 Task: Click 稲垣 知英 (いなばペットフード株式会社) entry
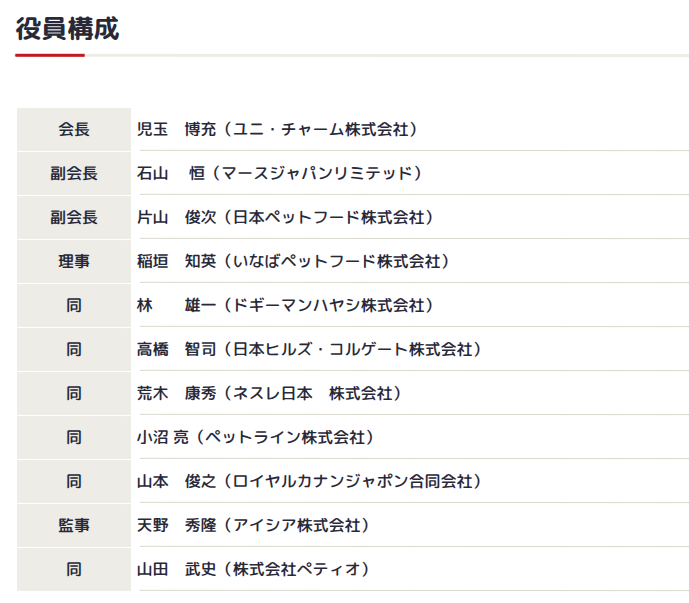293,261
